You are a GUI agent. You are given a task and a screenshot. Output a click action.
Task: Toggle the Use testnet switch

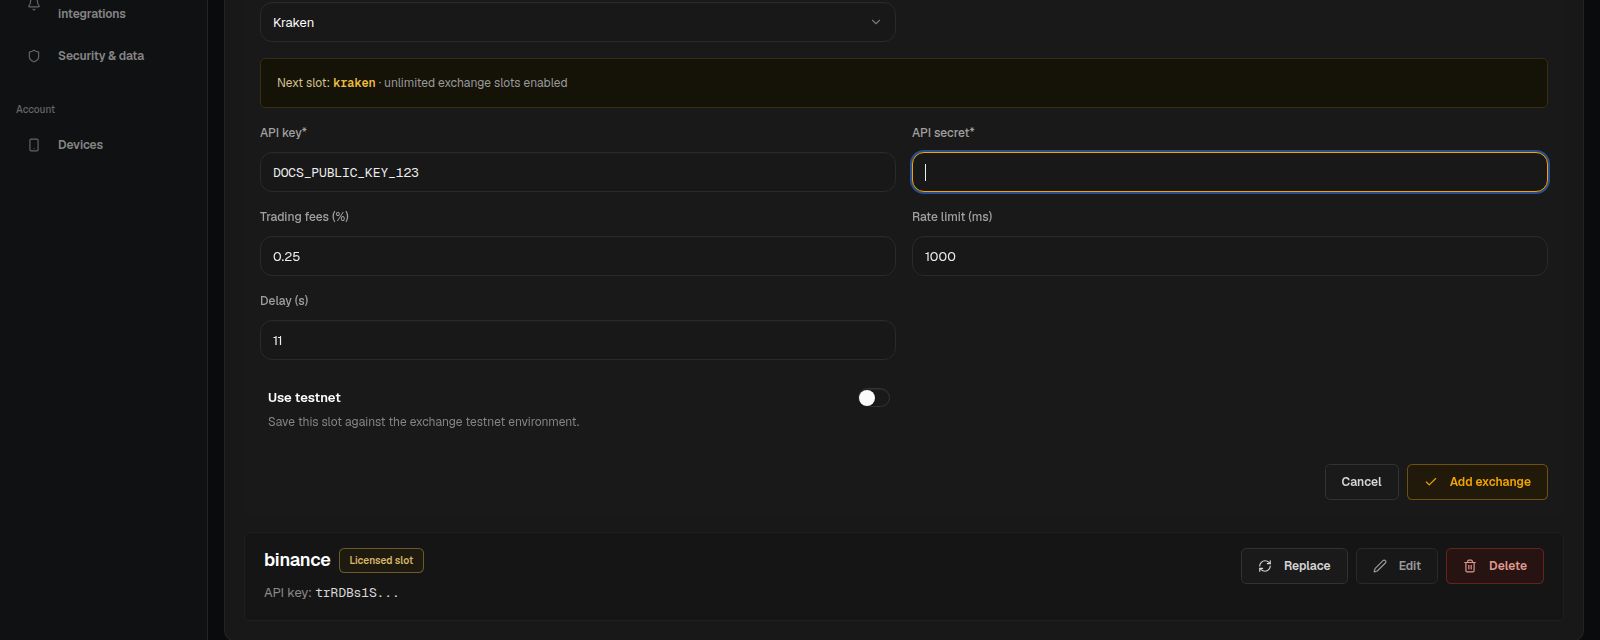[x=873, y=398]
